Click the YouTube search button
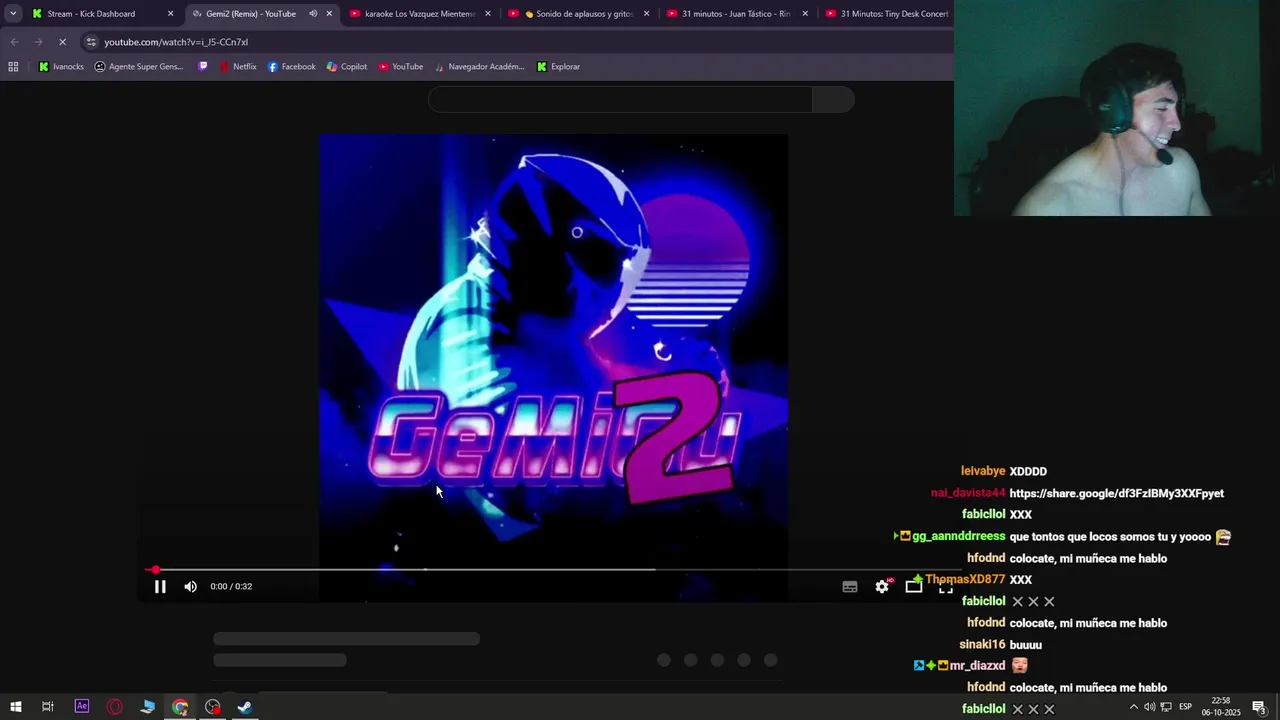The width and height of the screenshot is (1280, 720). (x=834, y=99)
